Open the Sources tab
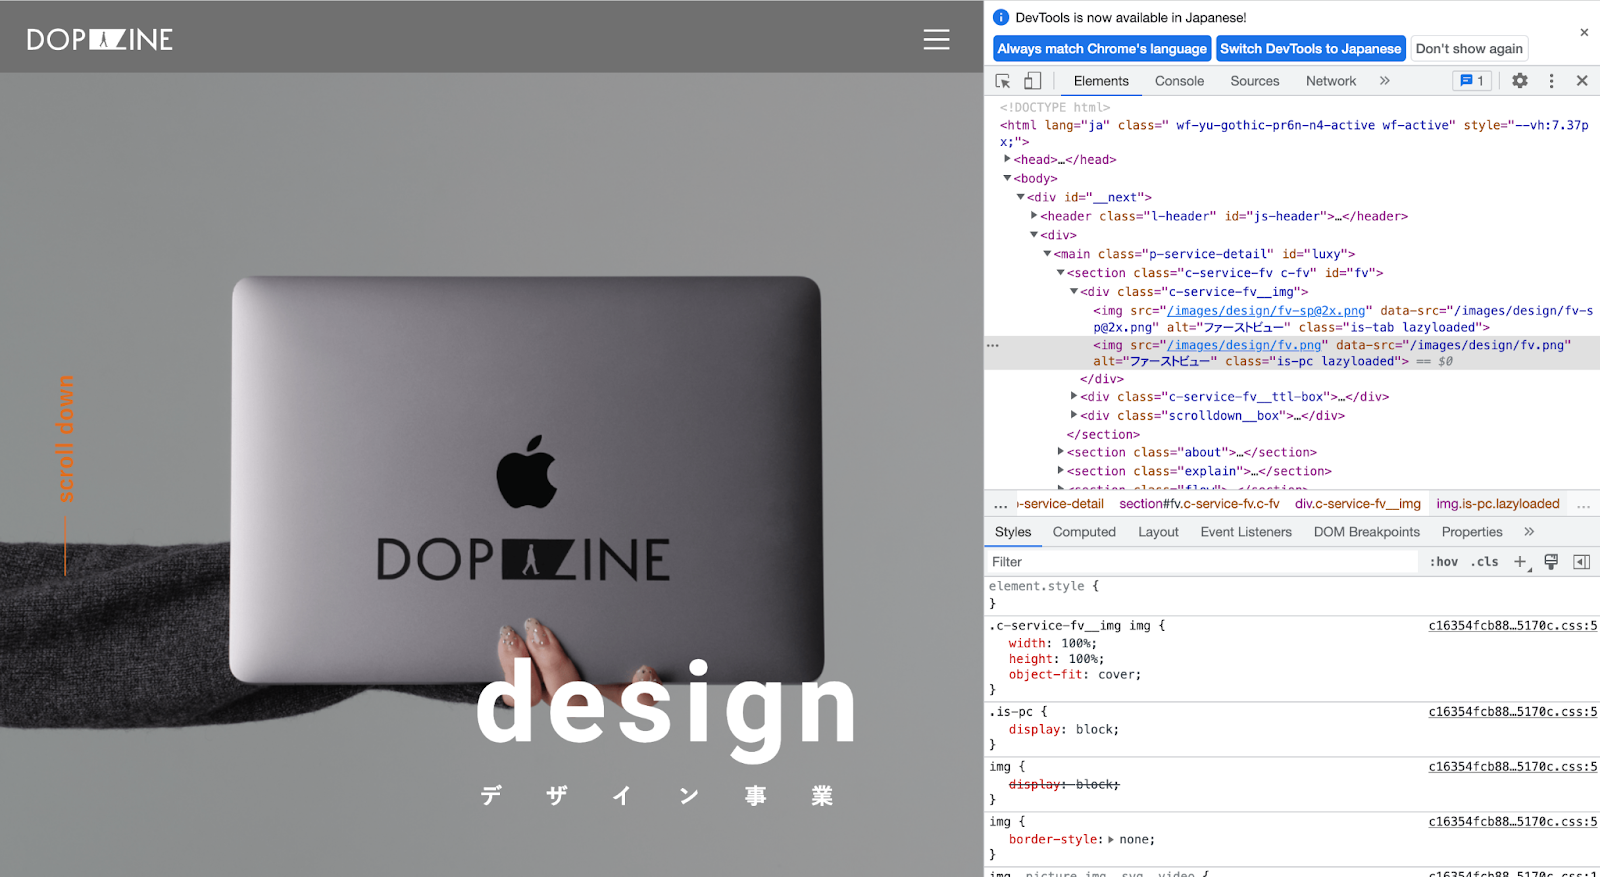This screenshot has width=1600, height=877. tap(1254, 81)
